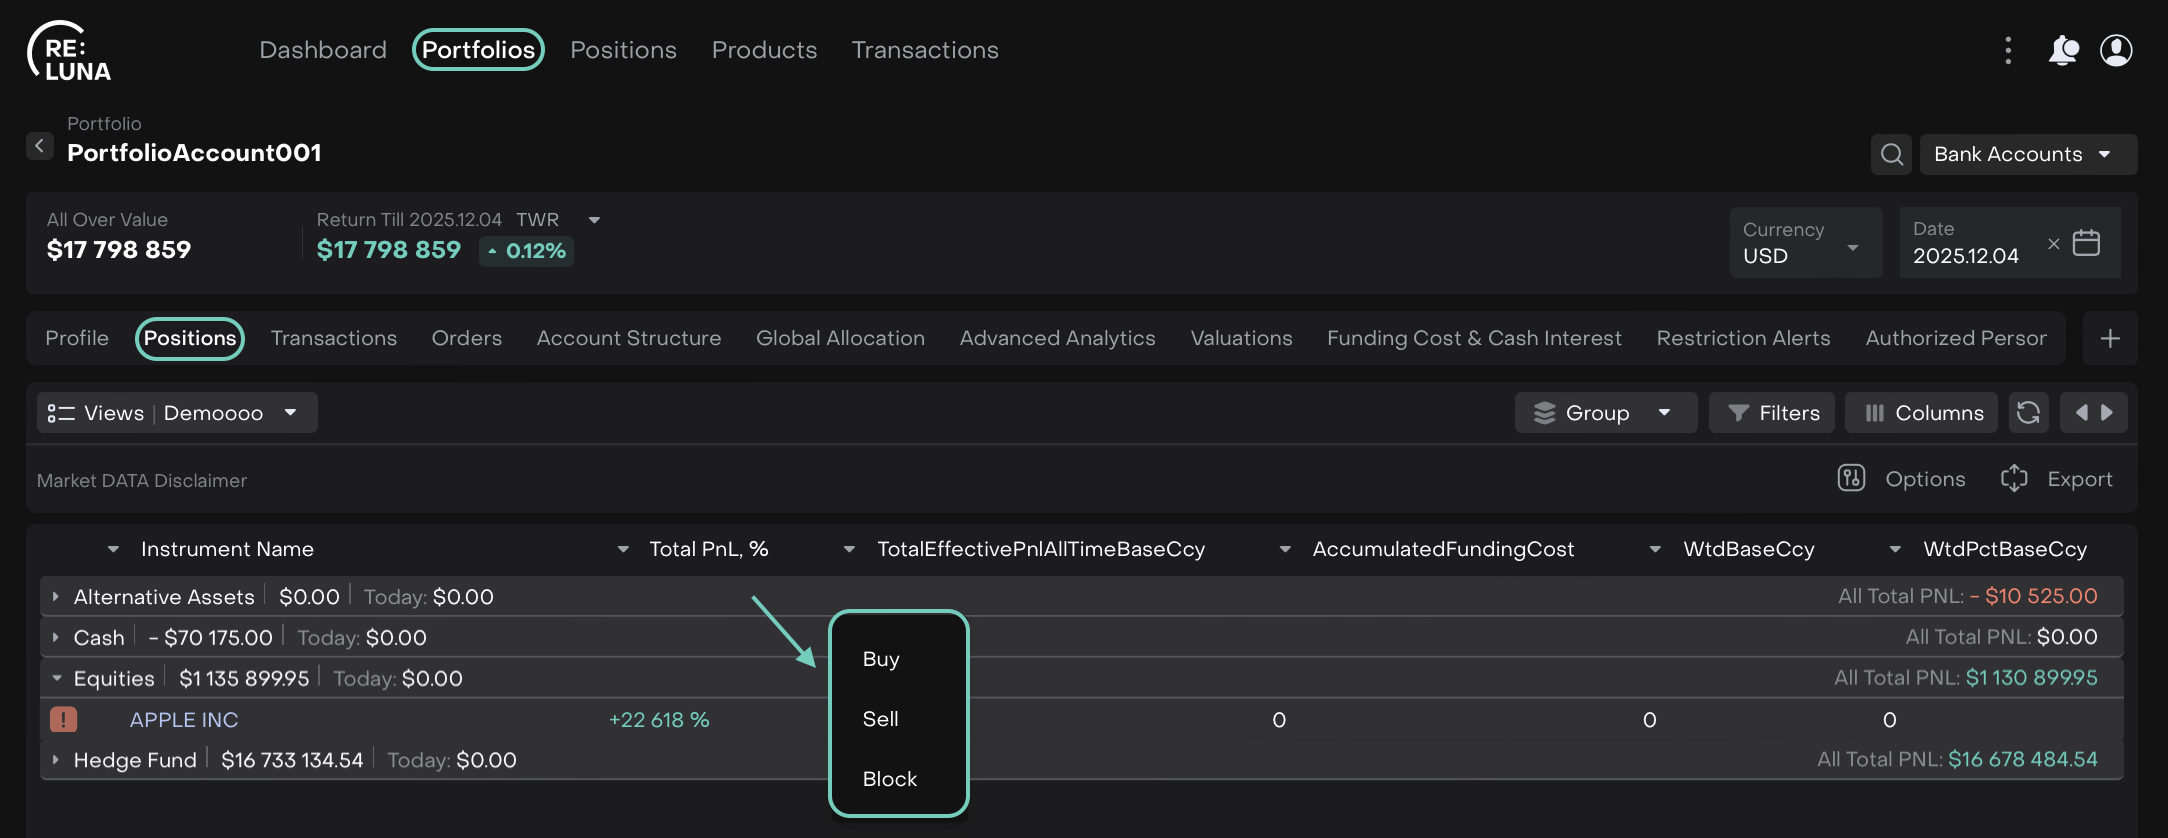The image size is (2168, 838).
Task: Open the user profile icon
Action: pyautogui.click(x=2116, y=50)
